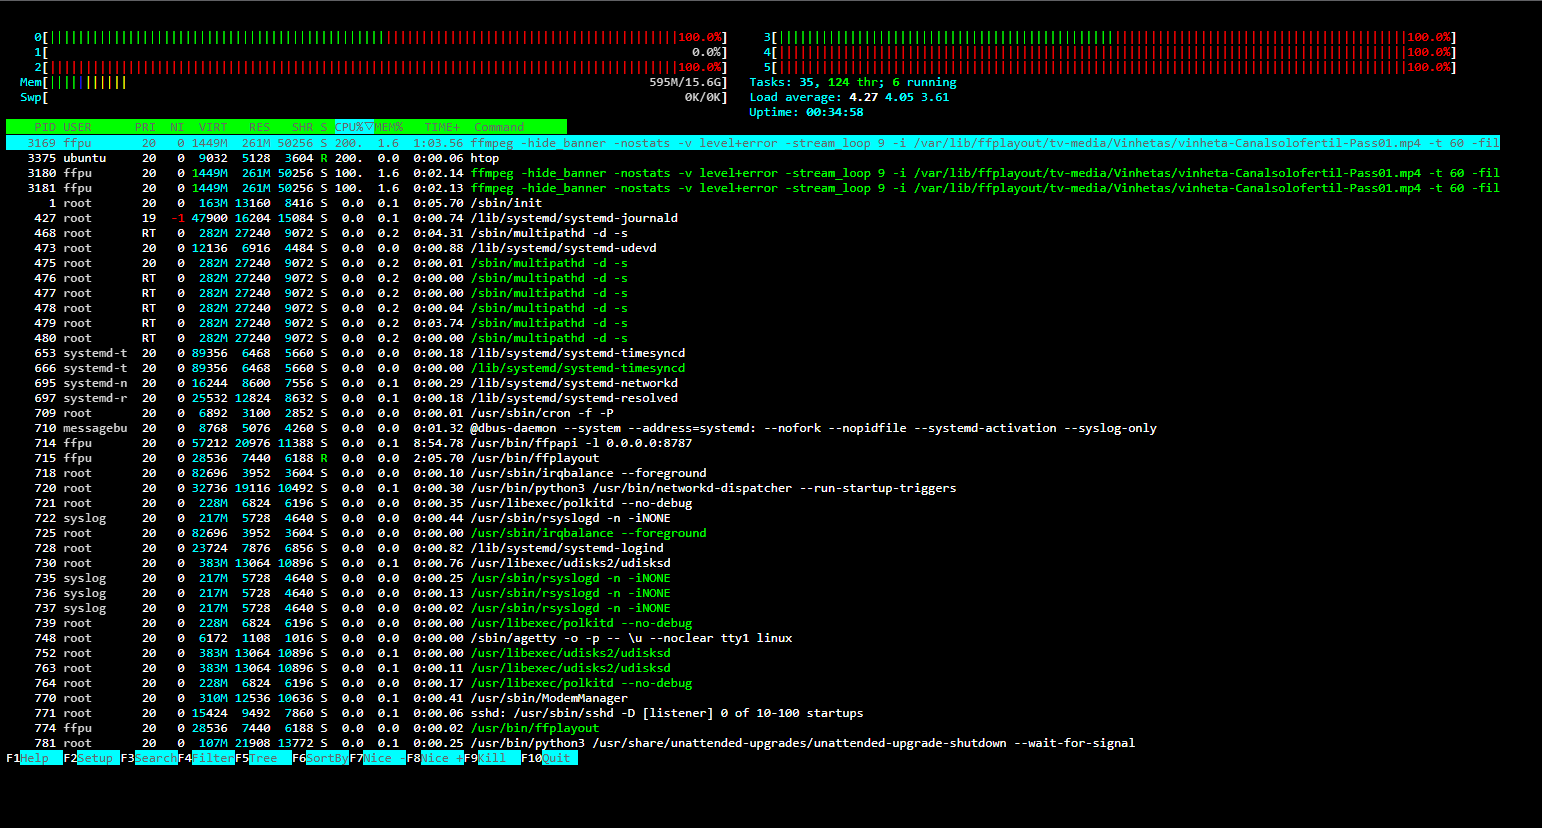
Task: Click F10 Quit to exit htop
Action: pos(557,758)
